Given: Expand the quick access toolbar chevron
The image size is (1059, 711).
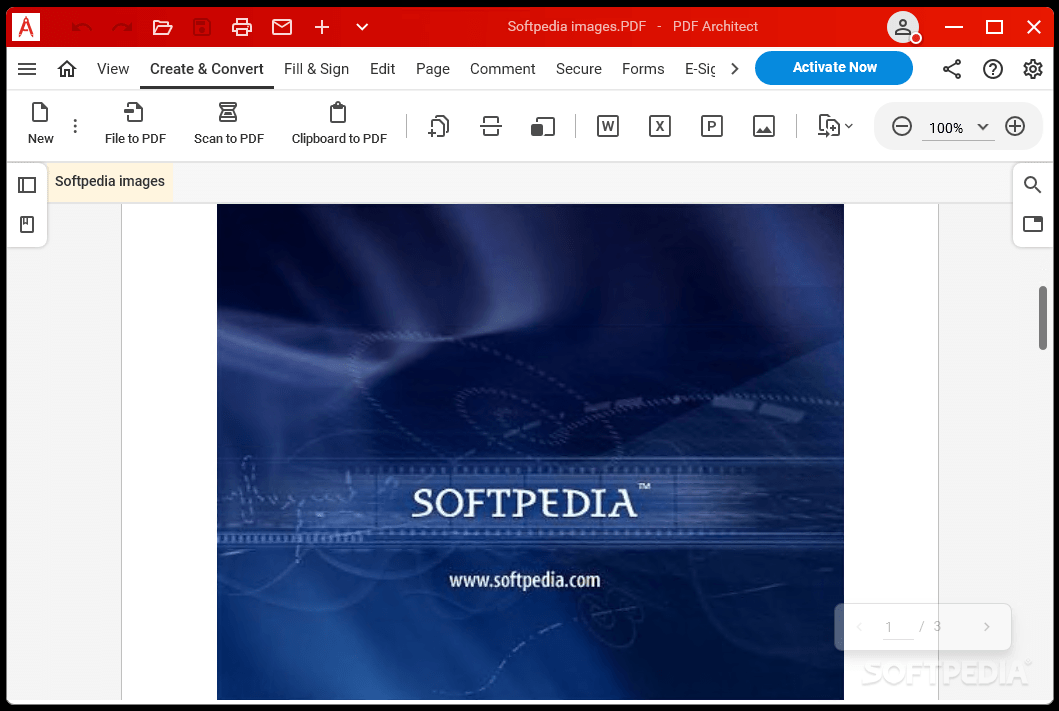Looking at the screenshot, I should [x=362, y=27].
